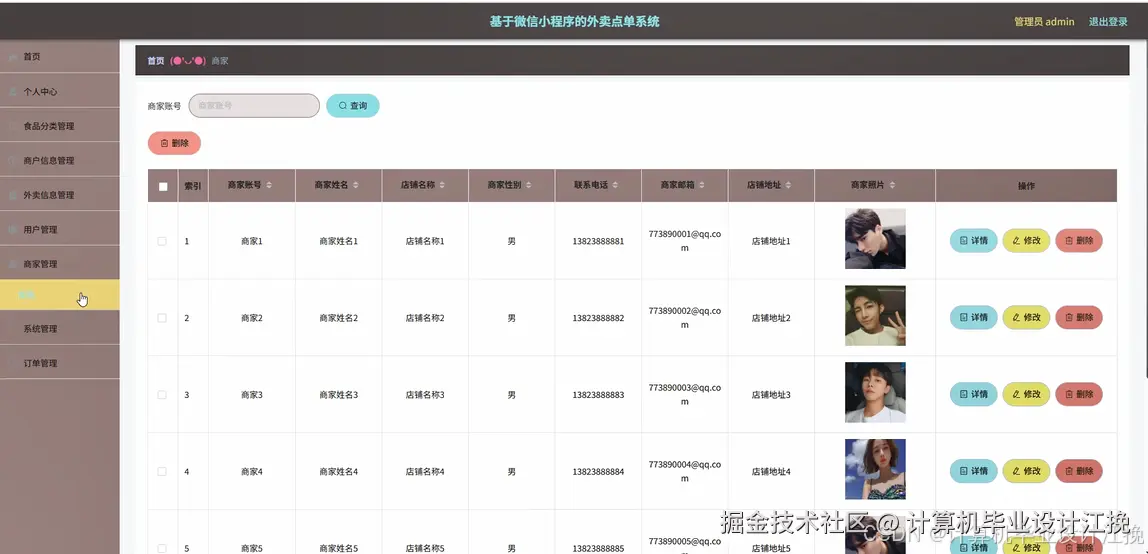Screen dimensions: 1148x554
Task: Open 首页 in the sidebar
Action: pos(59,56)
